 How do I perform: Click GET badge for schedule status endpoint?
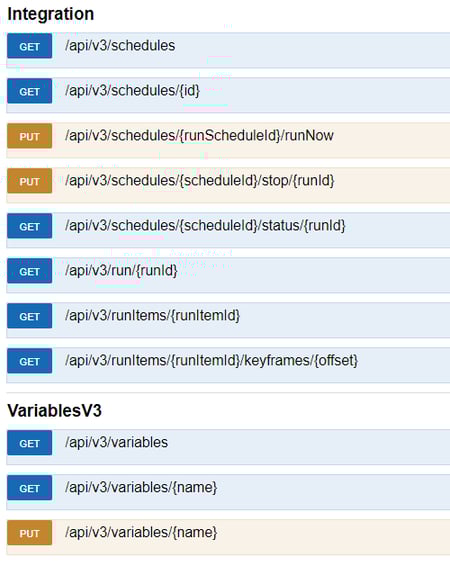pyautogui.click(x=30, y=226)
